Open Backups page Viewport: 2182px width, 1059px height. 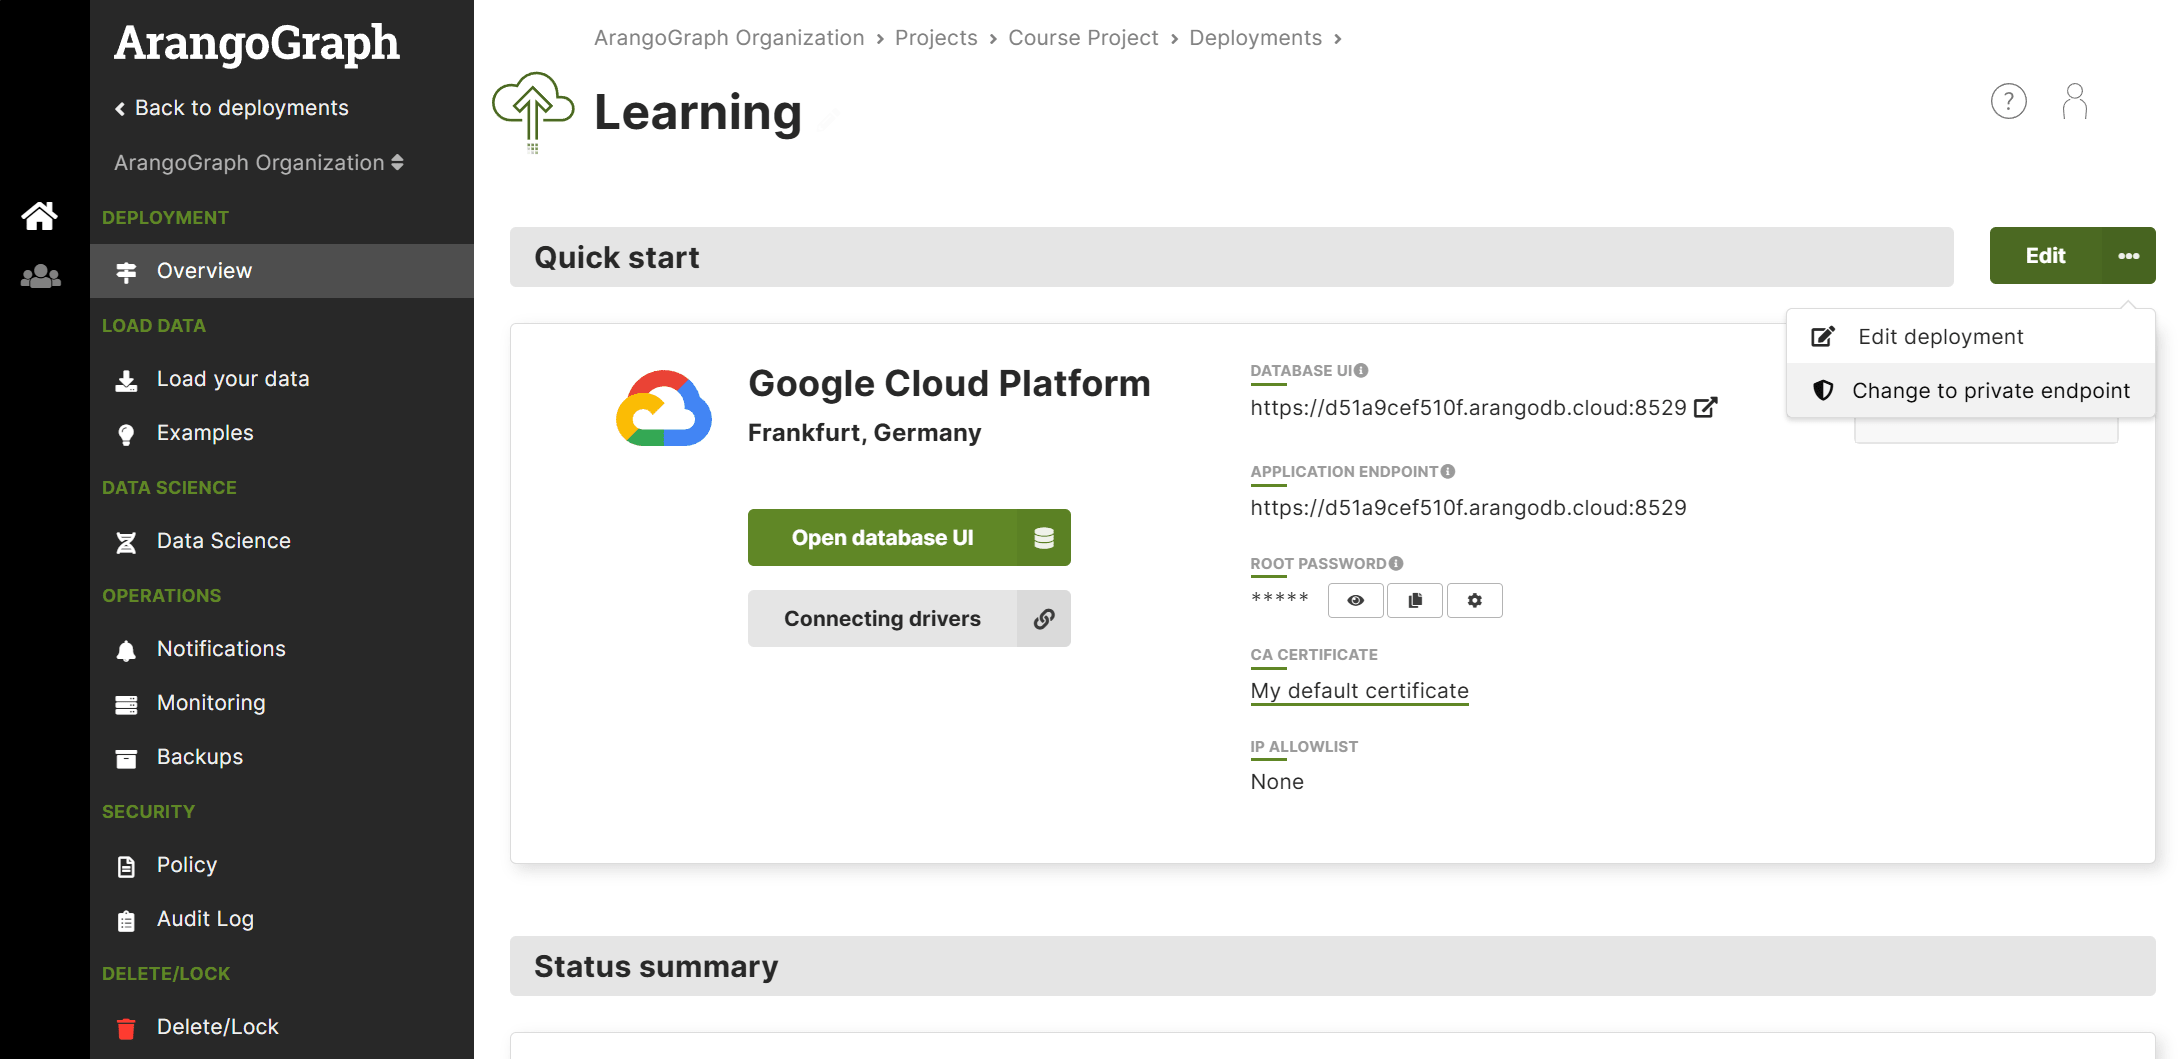click(x=282, y=757)
